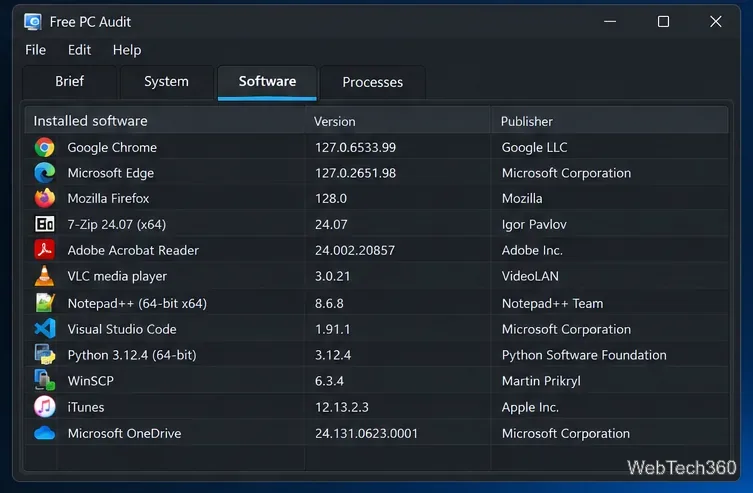
Task: Open the File menu
Action: click(x=36, y=50)
